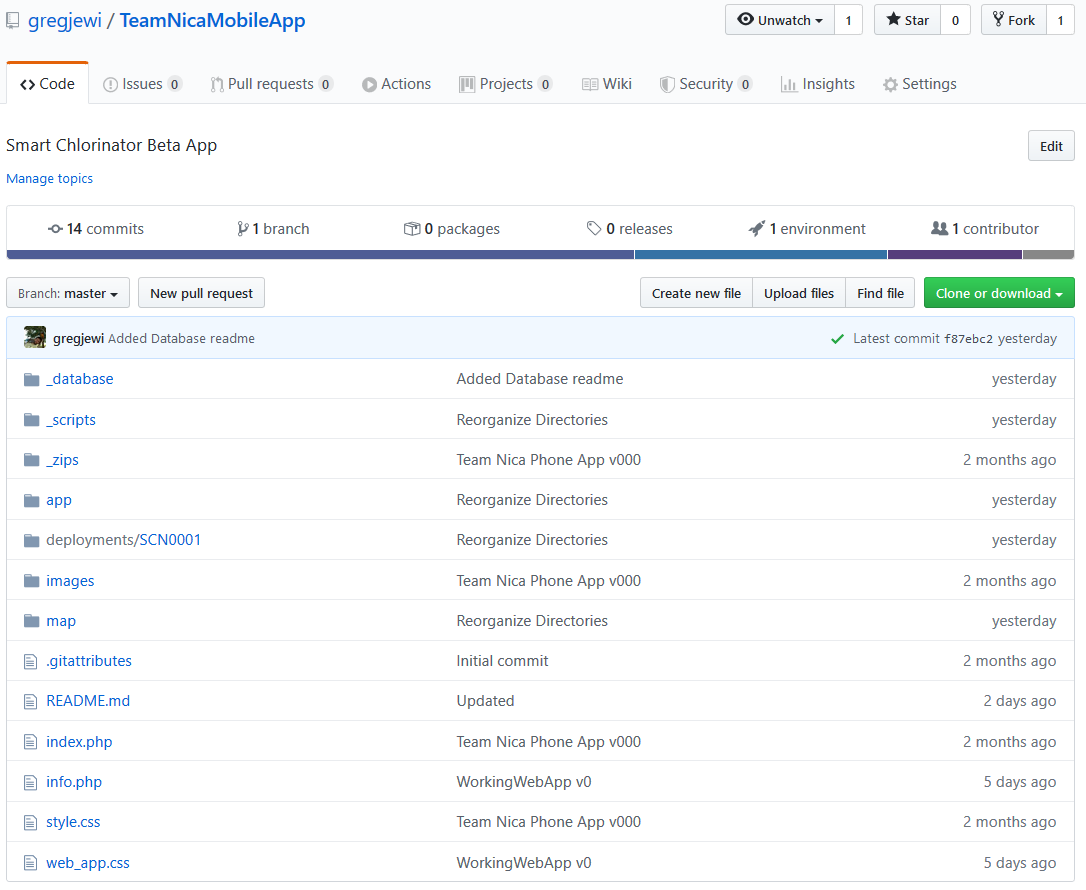The image size is (1086, 890).
Task: Open the Projects tab
Action: [506, 84]
